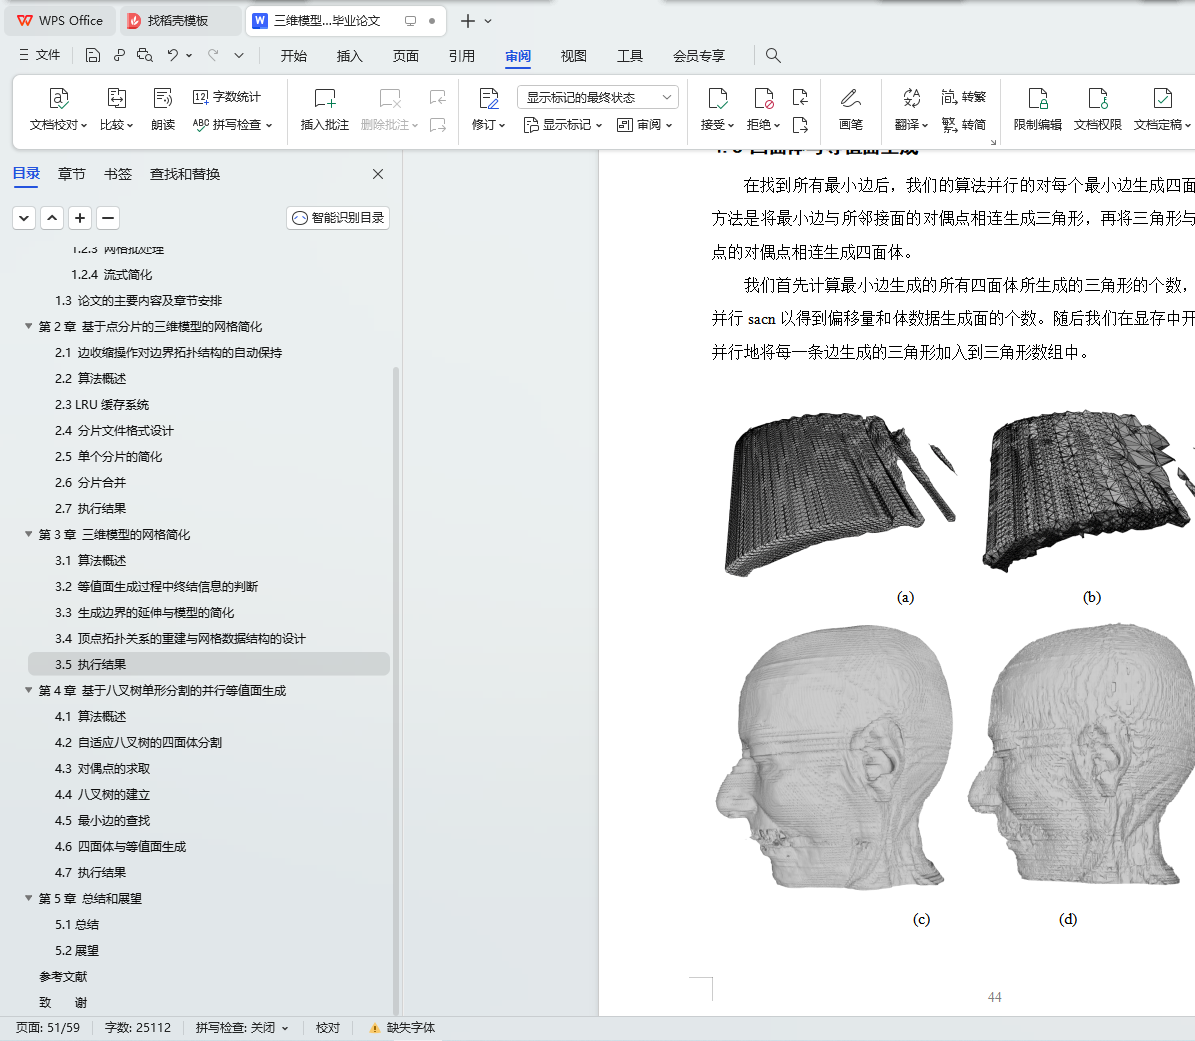The image size is (1195, 1041).
Task: Click the 智能识别目录 button
Action: (338, 218)
